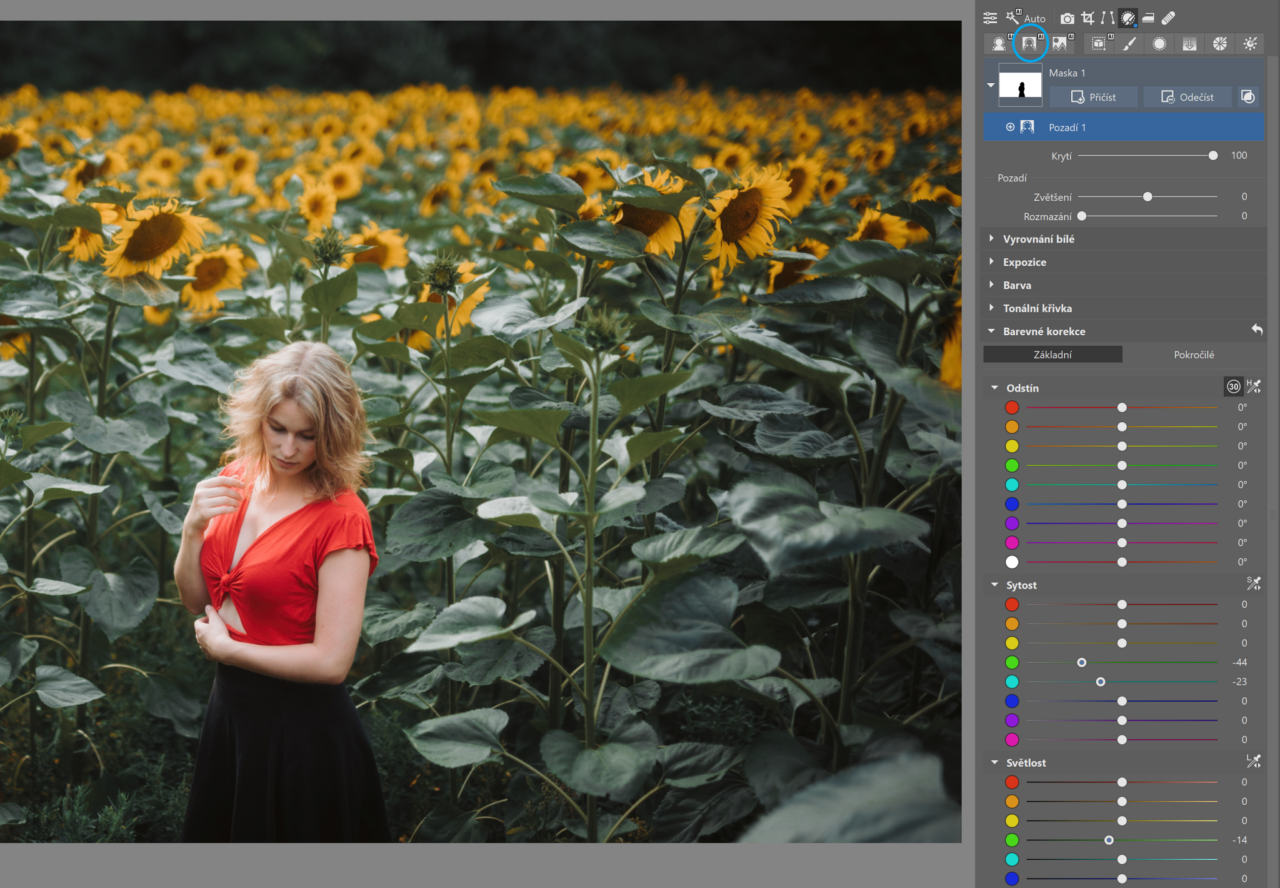Toggle the 30-degree hue step button
Viewport: 1280px width, 888px height.
(1233, 387)
